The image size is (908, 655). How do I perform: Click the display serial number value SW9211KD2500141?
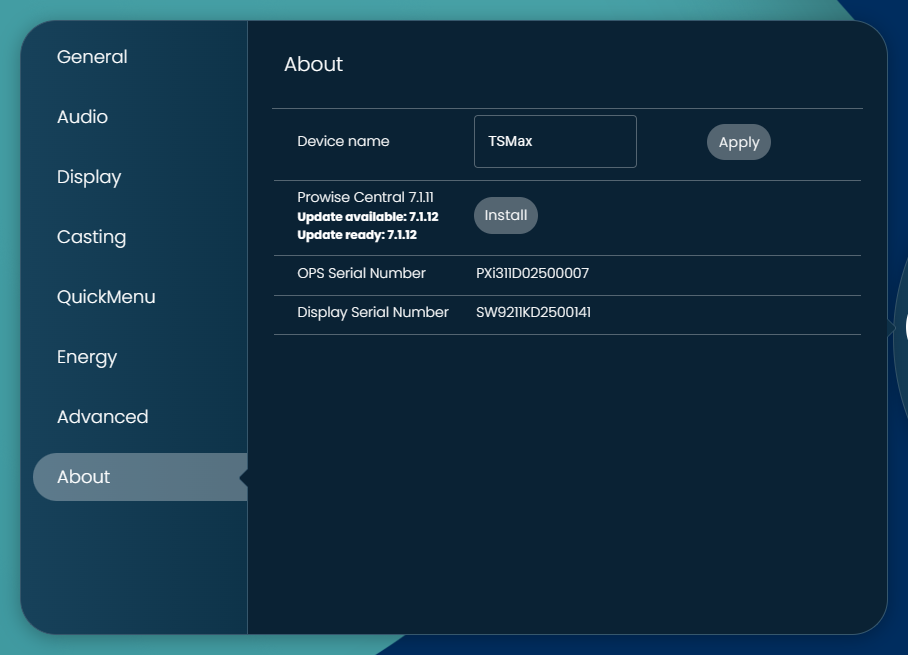tap(533, 312)
